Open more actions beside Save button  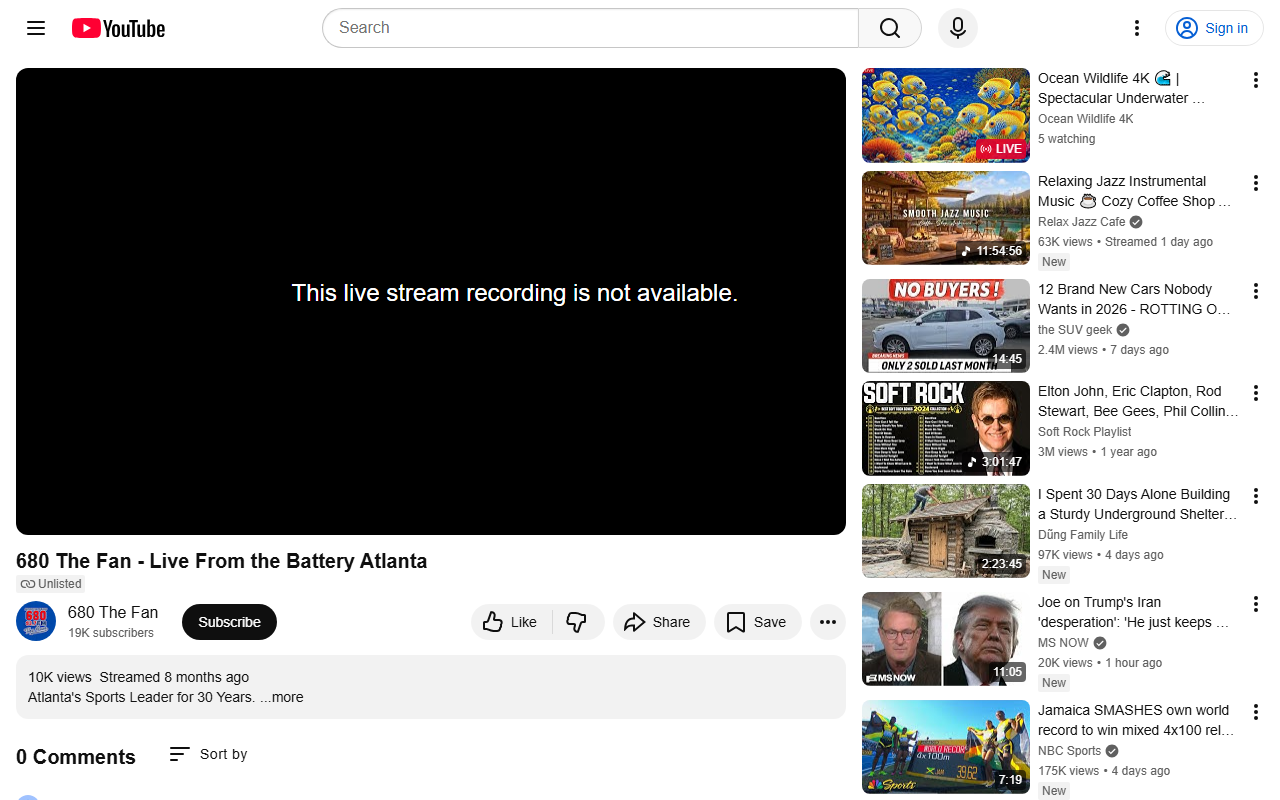pyautogui.click(x=828, y=622)
